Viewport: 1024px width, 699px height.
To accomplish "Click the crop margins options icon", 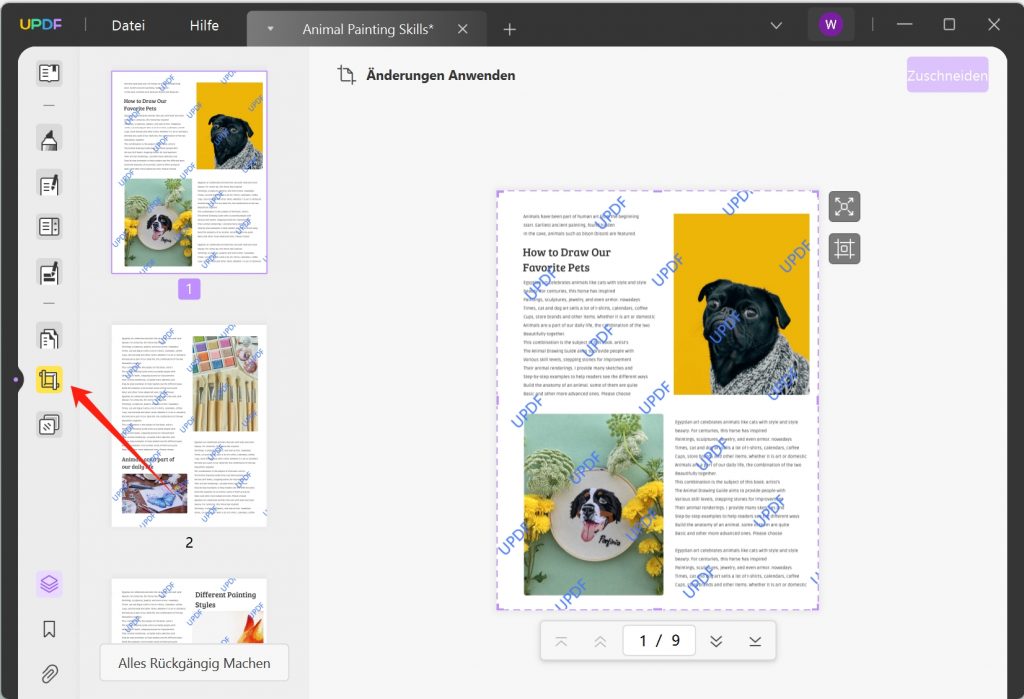I will (844, 249).
